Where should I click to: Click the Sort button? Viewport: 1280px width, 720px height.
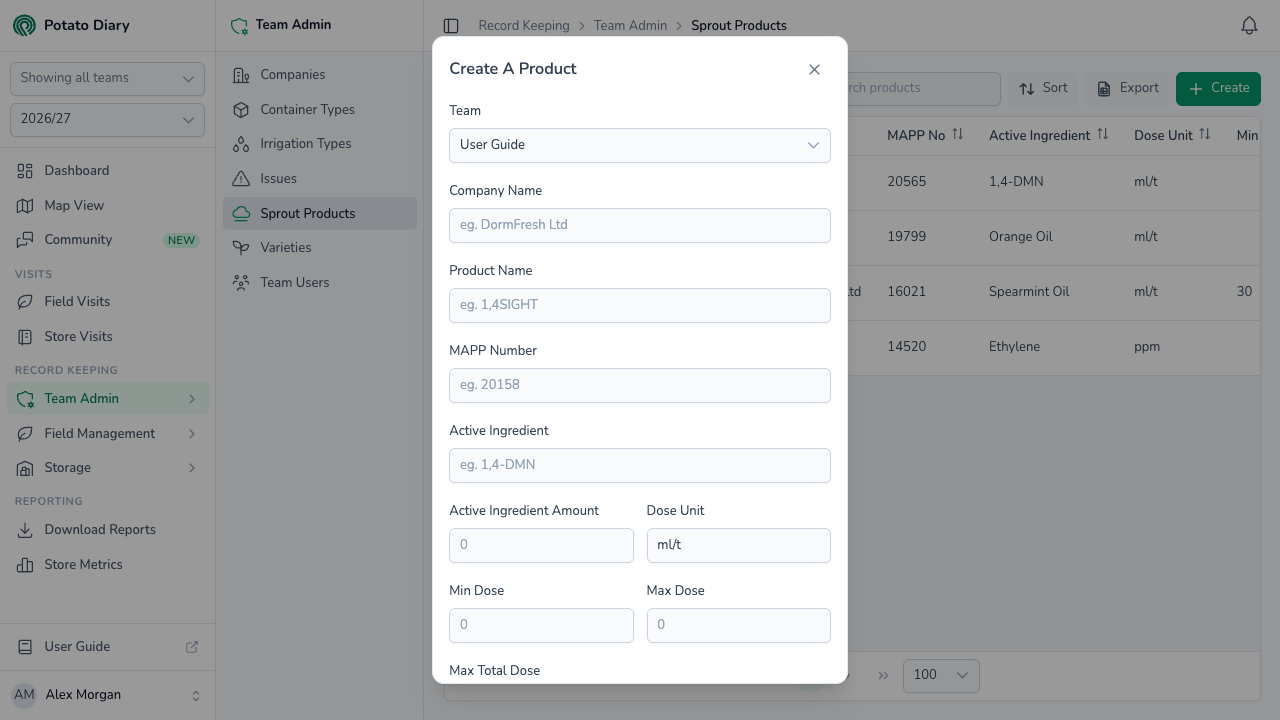tap(1043, 89)
